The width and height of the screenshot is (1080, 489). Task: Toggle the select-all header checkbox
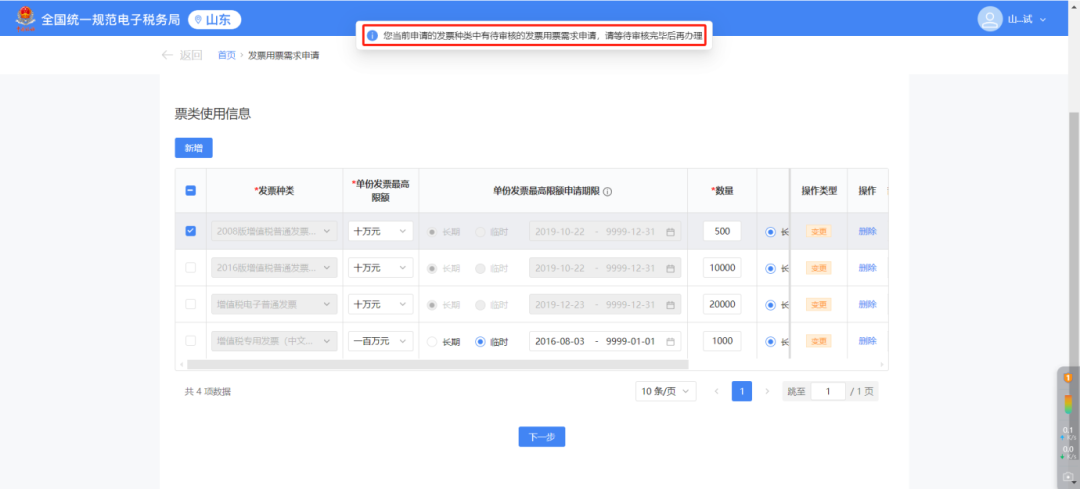click(x=191, y=191)
